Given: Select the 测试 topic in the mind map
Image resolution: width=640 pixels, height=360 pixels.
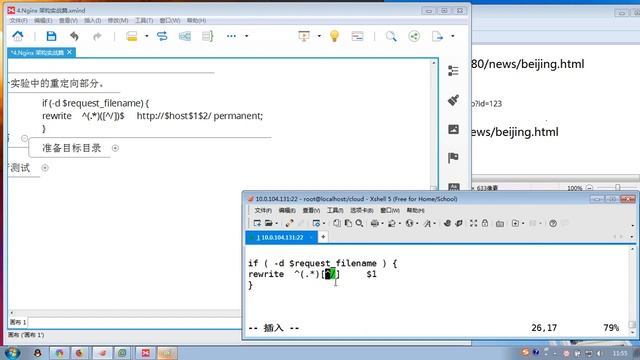Looking at the screenshot, I should click(x=20, y=168).
